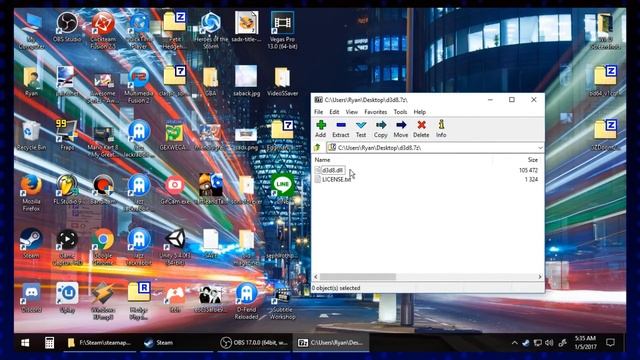Screen dimensions: 640x360
Task: Click the 7-Zip taskbar button
Action: coord(331,342)
